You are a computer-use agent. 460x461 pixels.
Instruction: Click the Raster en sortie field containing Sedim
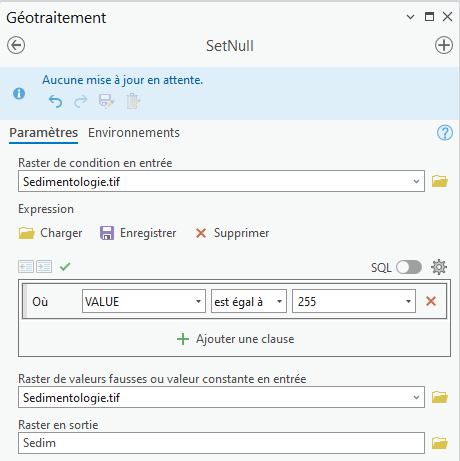[x=221, y=443]
